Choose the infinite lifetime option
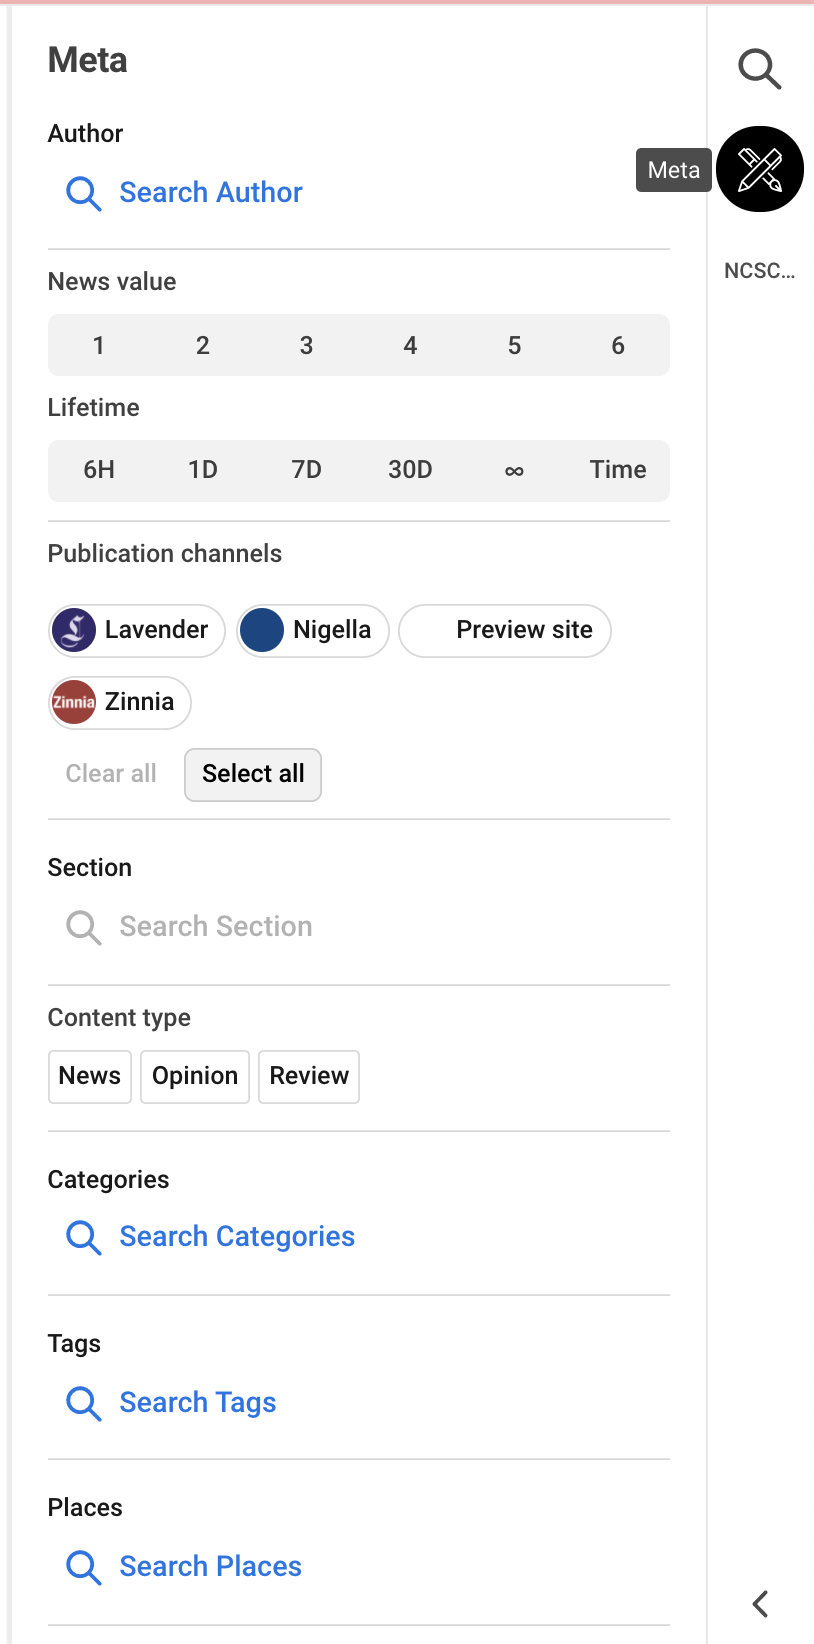 point(514,470)
